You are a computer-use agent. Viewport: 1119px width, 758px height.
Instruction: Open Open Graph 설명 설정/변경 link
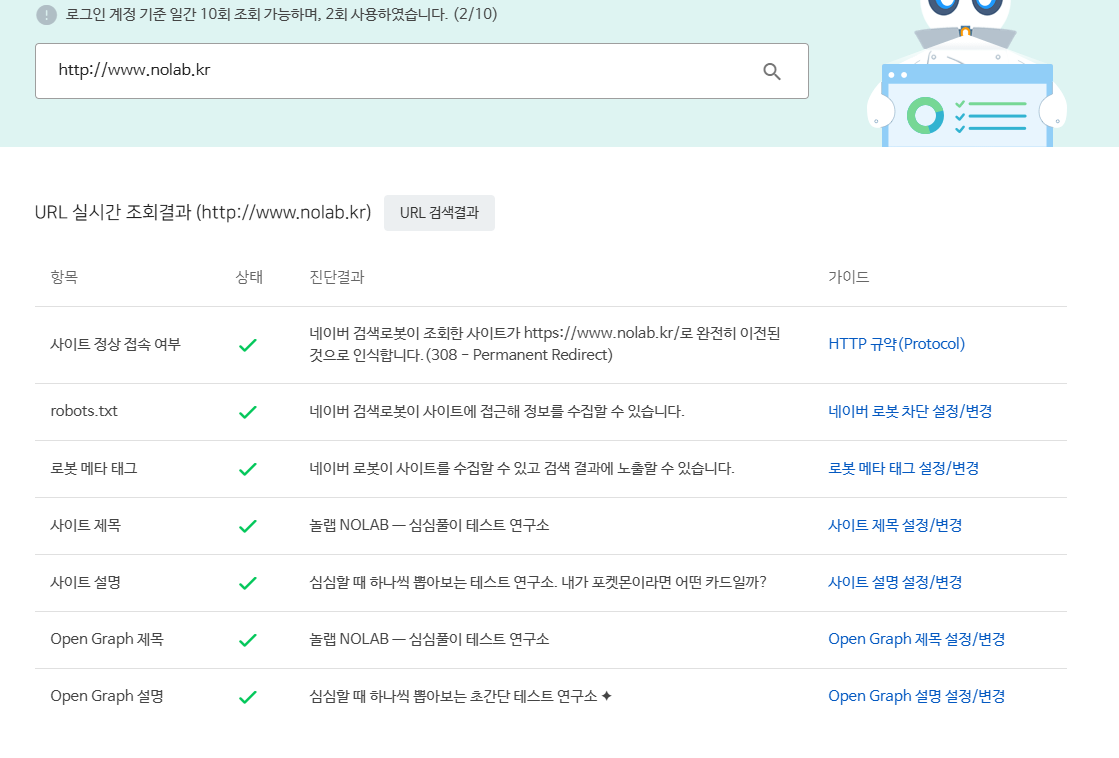[x=916, y=697]
